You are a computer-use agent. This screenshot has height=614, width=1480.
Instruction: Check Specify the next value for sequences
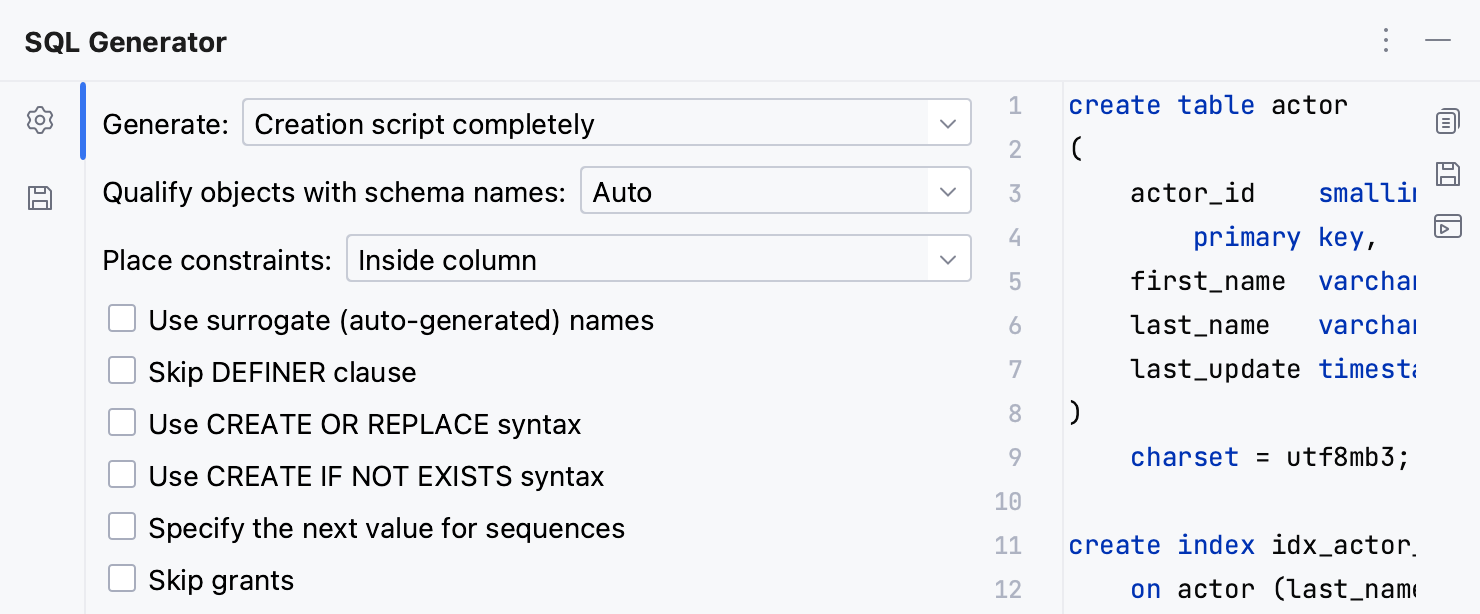[121, 525]
